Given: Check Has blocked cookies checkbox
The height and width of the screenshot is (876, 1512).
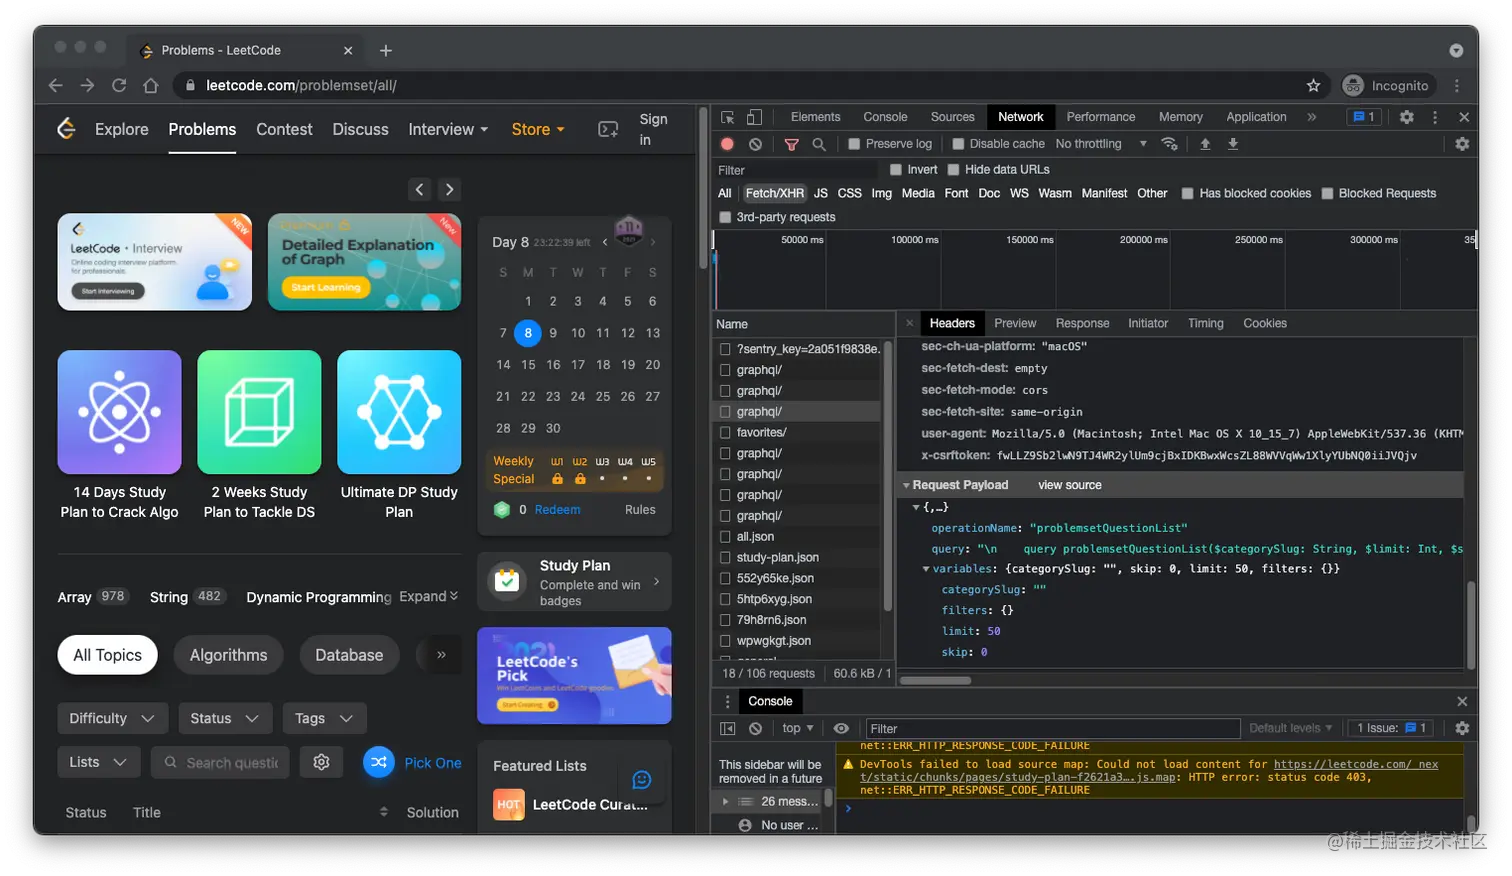Looking at the screenshot, I should pyautogui.click(x=1187, y=194).
